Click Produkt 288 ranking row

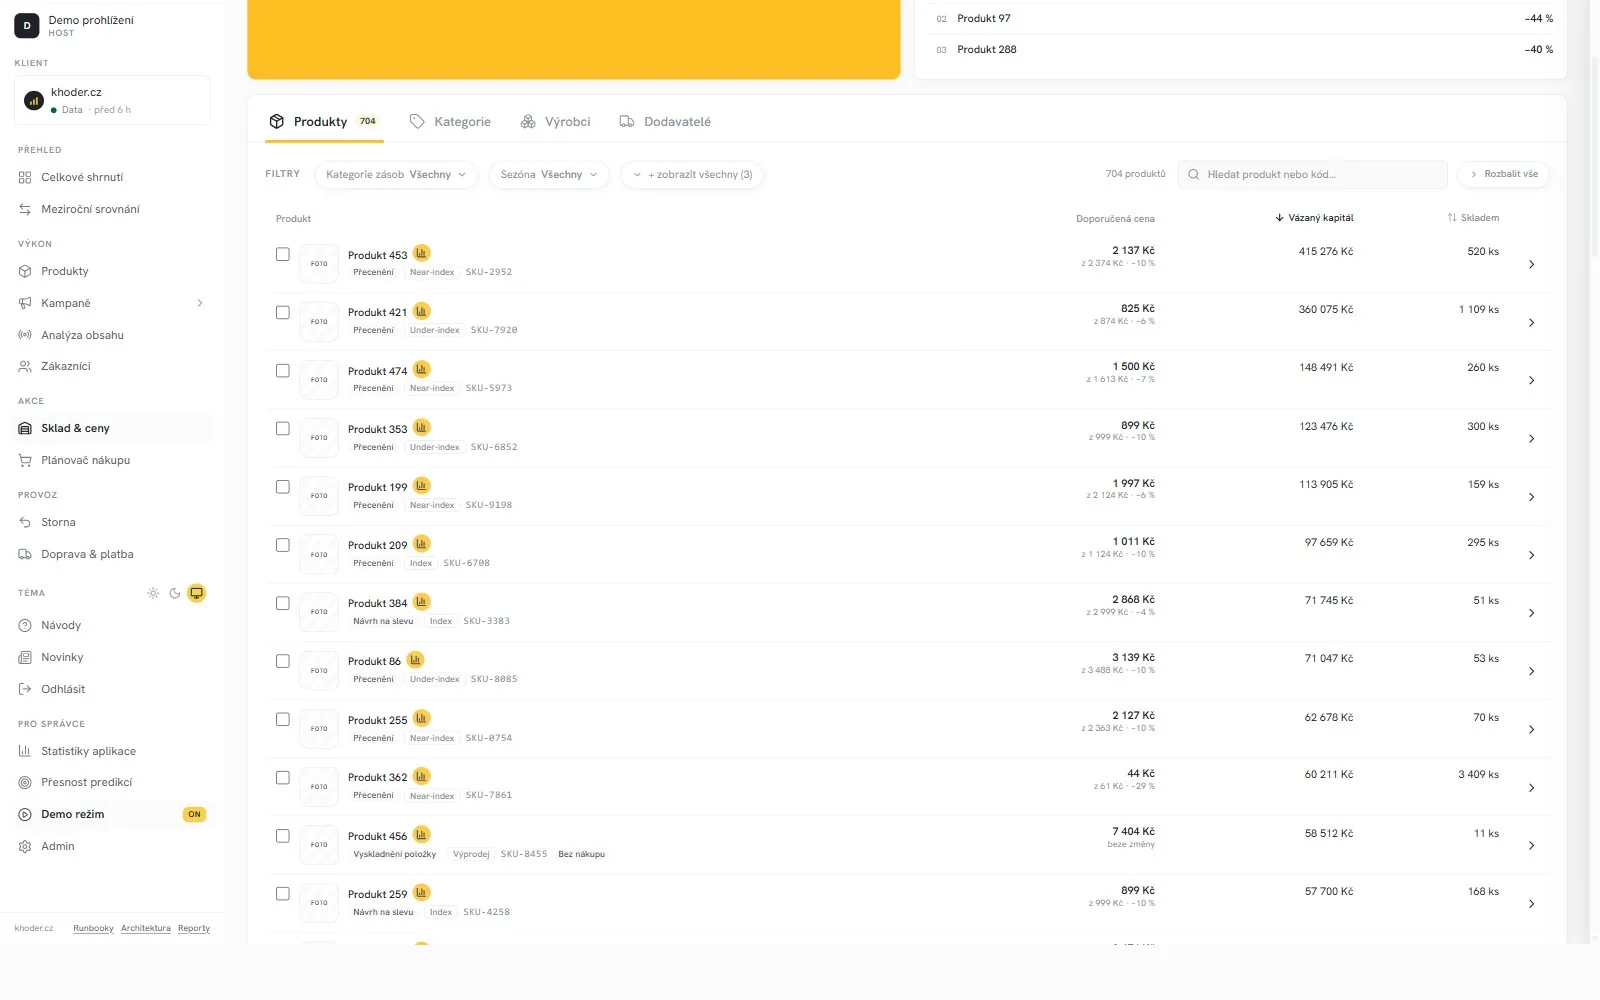pos(1244,49)
